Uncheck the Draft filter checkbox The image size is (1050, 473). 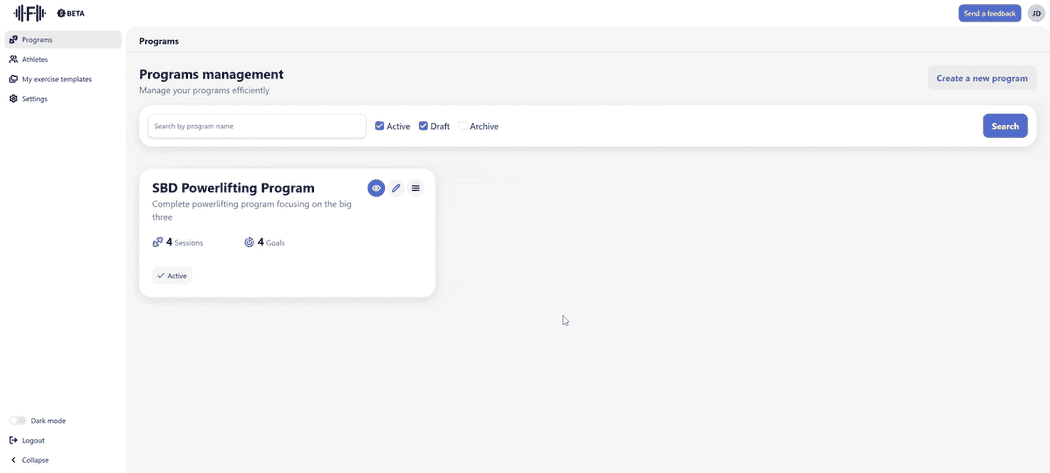tap(423, 126)
